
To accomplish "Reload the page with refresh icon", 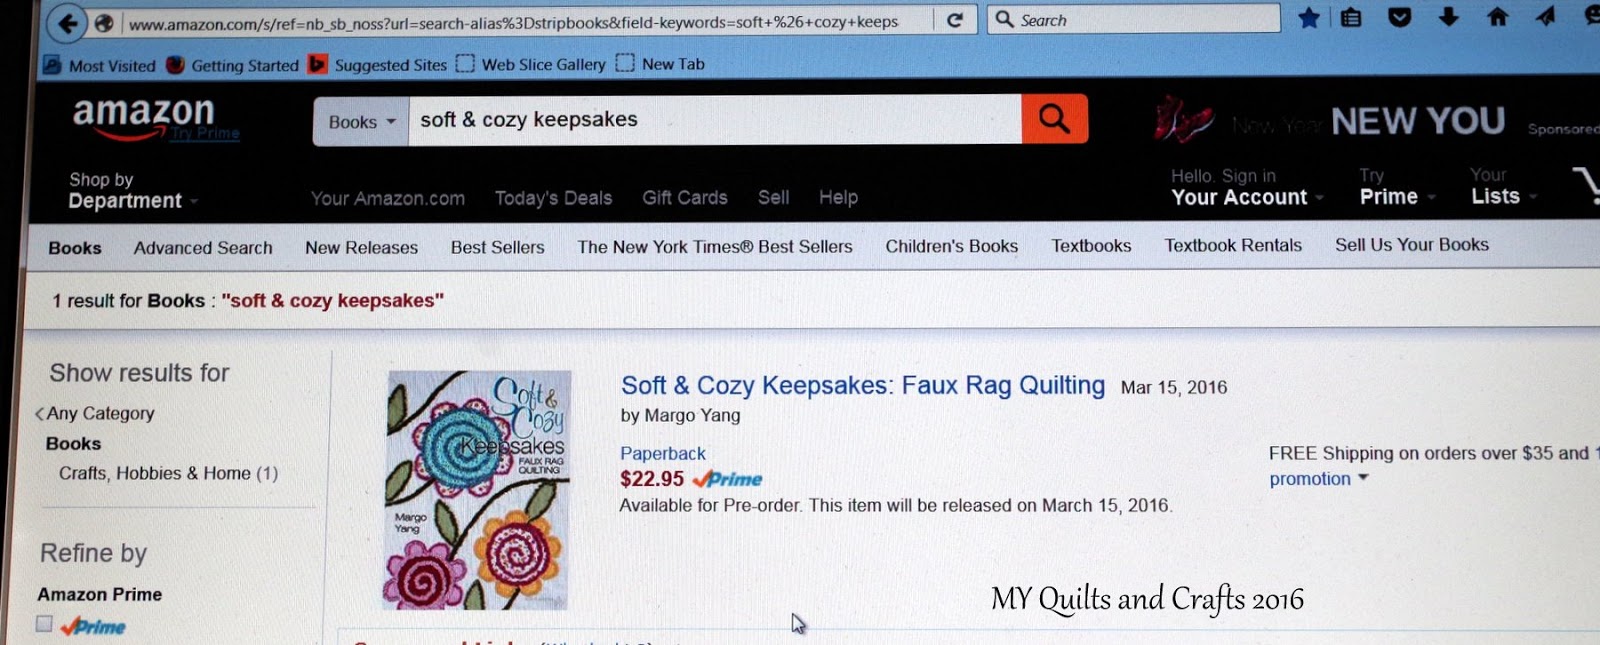I will [955, 20].
